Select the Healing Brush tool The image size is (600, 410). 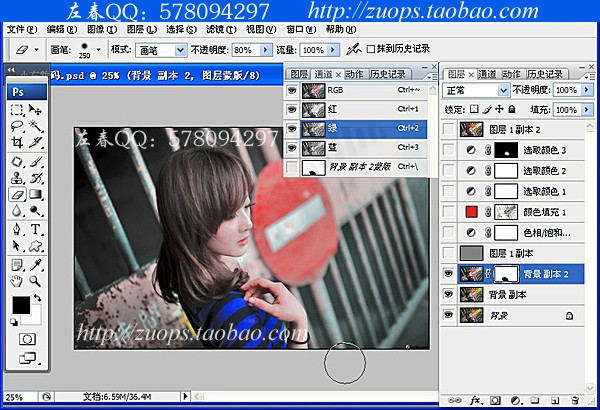click(17, 162)
